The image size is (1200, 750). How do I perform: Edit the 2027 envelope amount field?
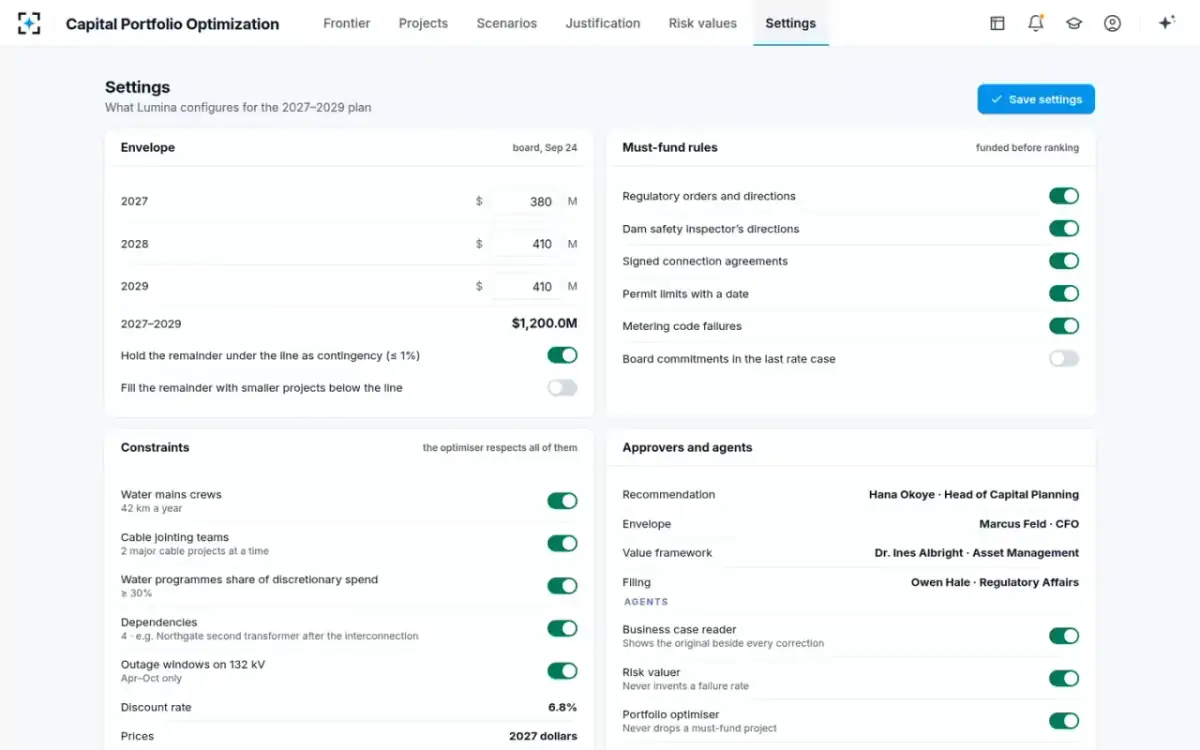pos(526,201)
